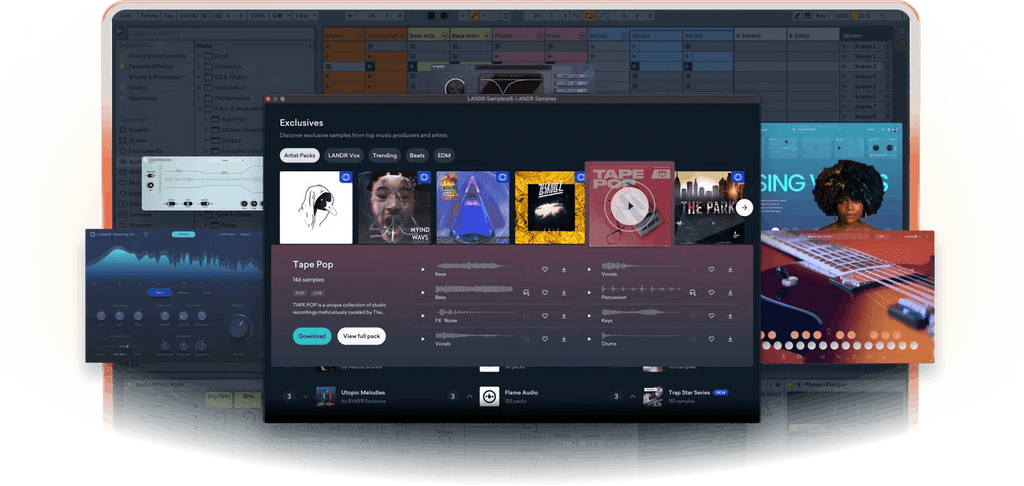Select the Artist Packs filter pill
The image size is (1024, 486).
[300, 155]
